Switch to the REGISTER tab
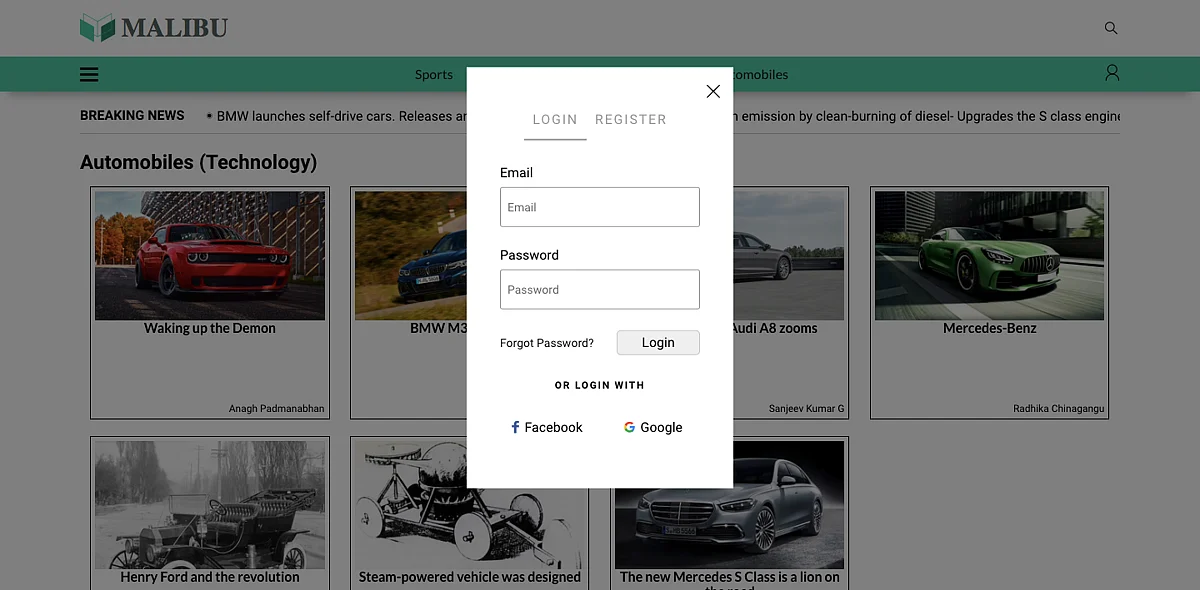The width and height of the screenshot is (1200, 590). [x=630, y=119]
